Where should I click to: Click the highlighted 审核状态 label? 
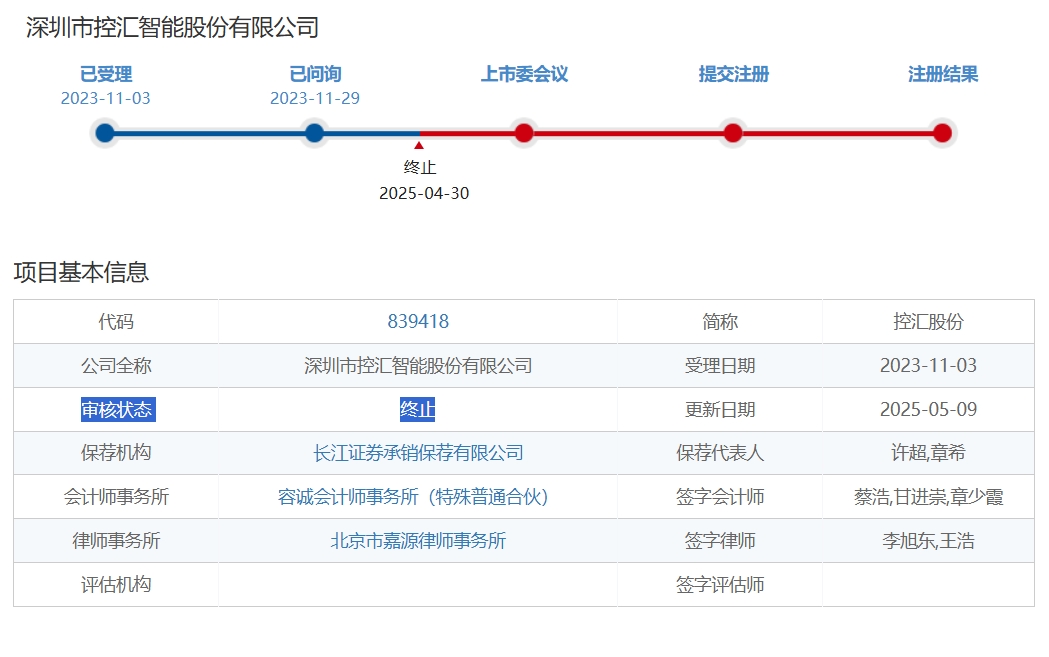pos(118,409)
